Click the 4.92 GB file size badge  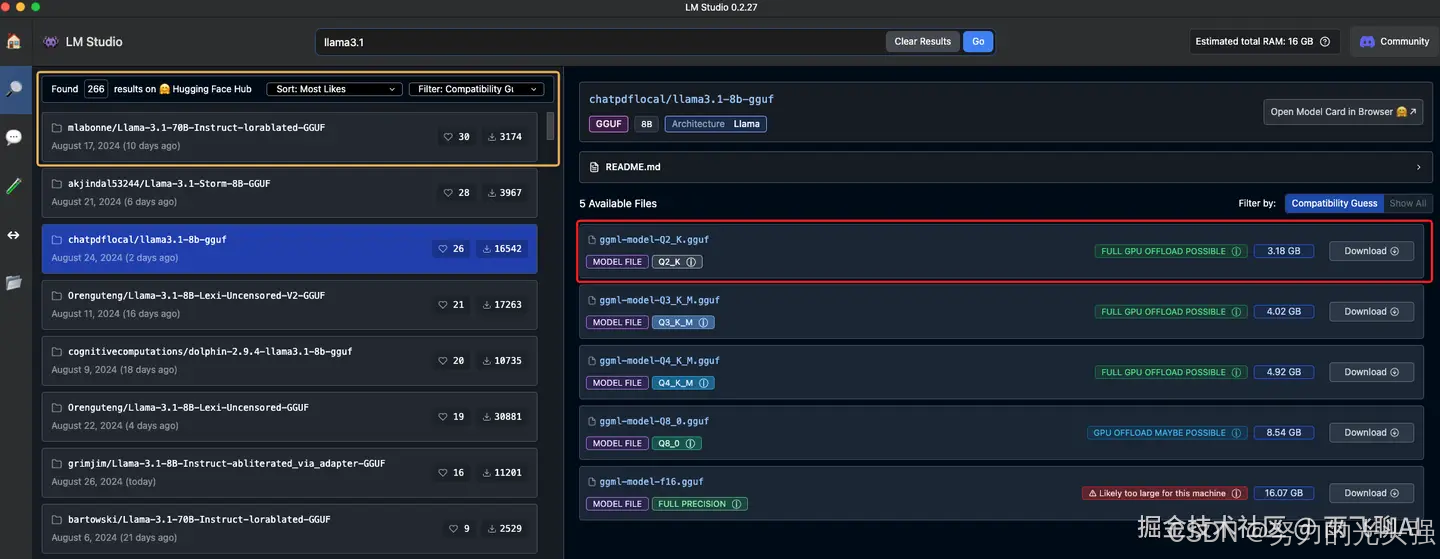[x=1284, y=372]
